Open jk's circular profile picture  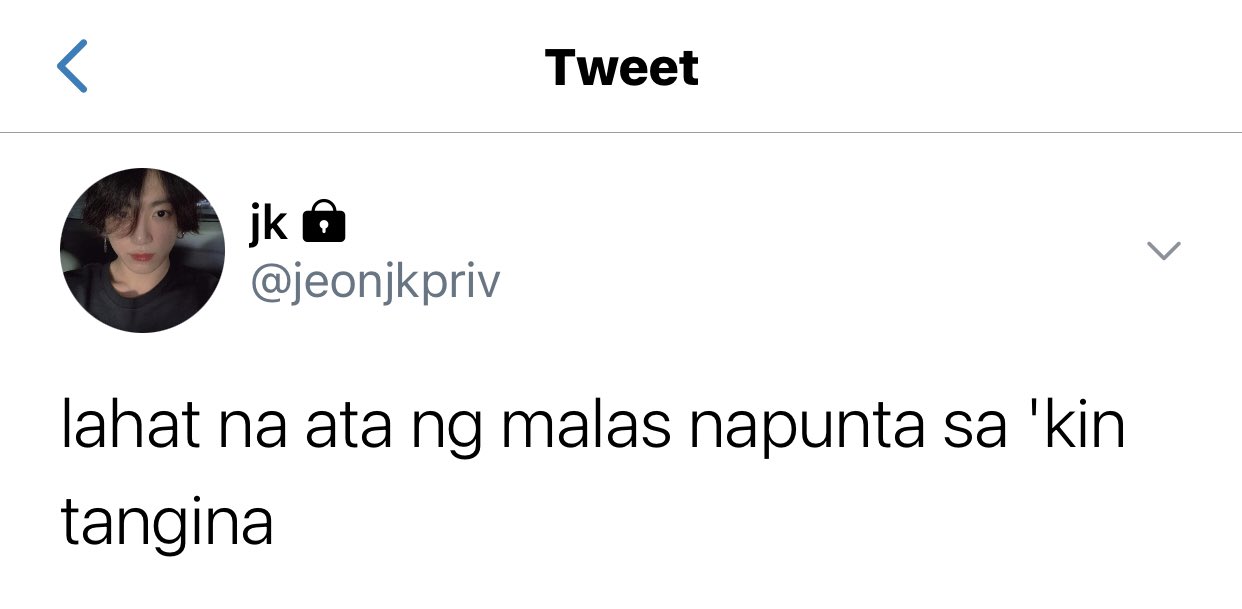(143, 250)
